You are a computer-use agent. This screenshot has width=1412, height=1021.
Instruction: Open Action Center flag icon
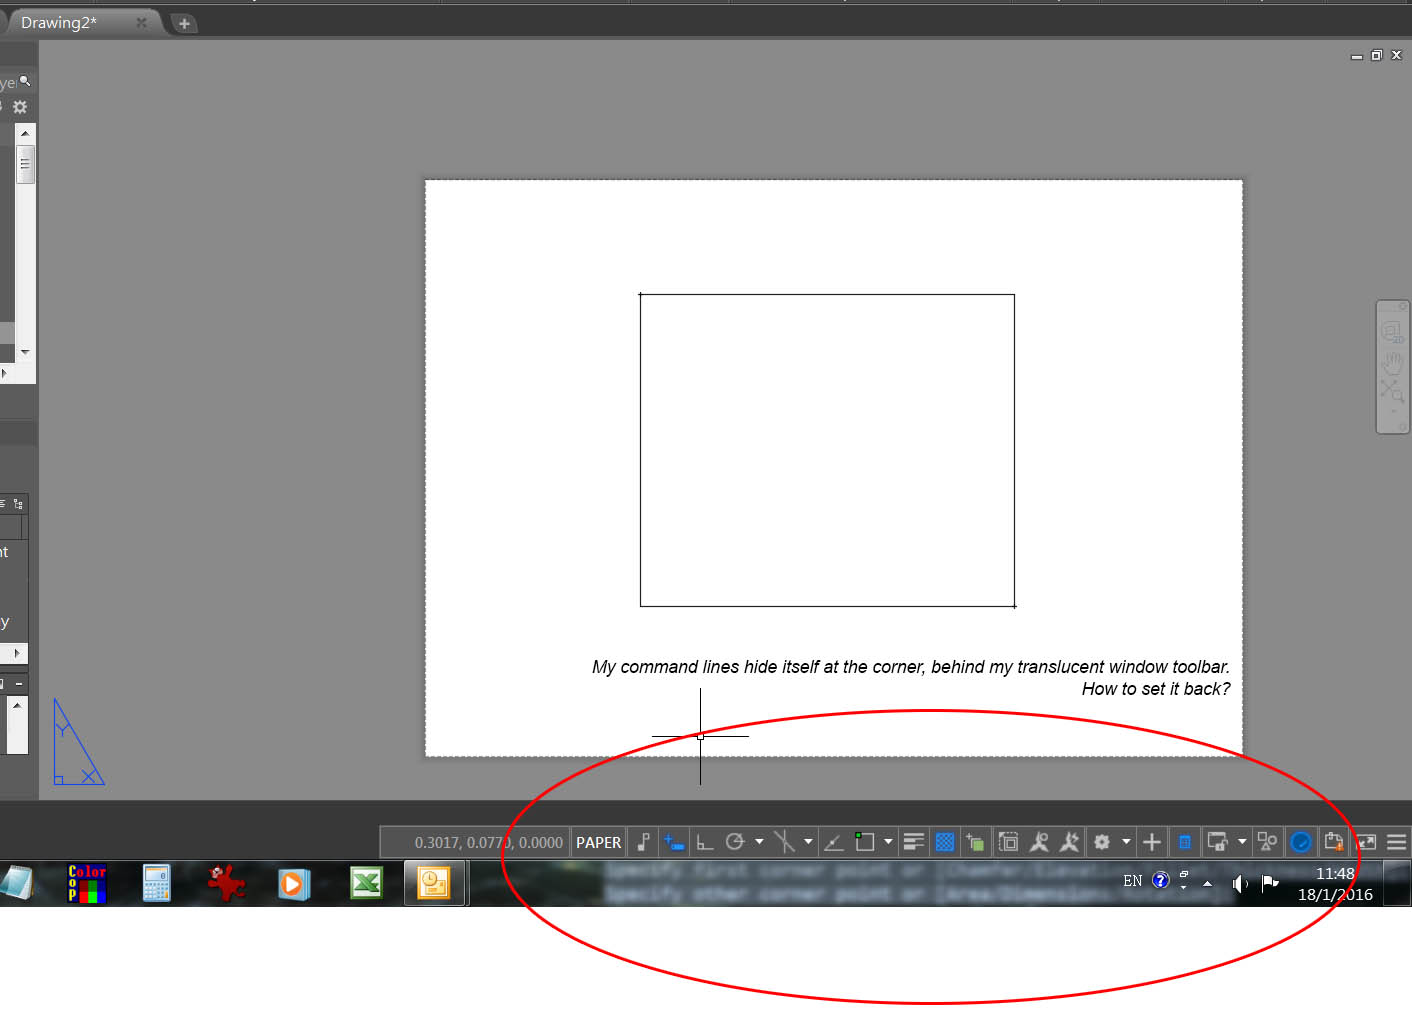1270,882
